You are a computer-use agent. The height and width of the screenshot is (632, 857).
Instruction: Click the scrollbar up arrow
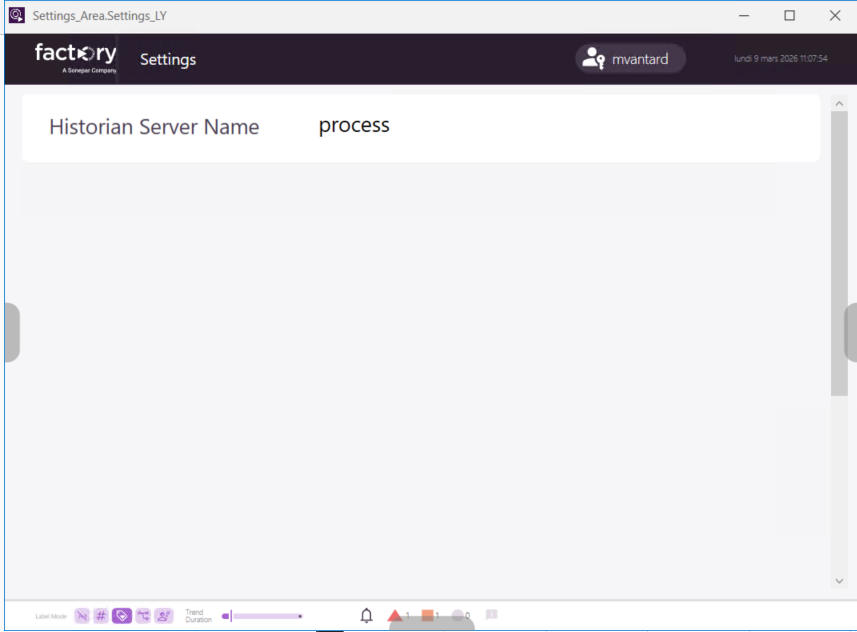pyautogui.click(x=839, y=103)
